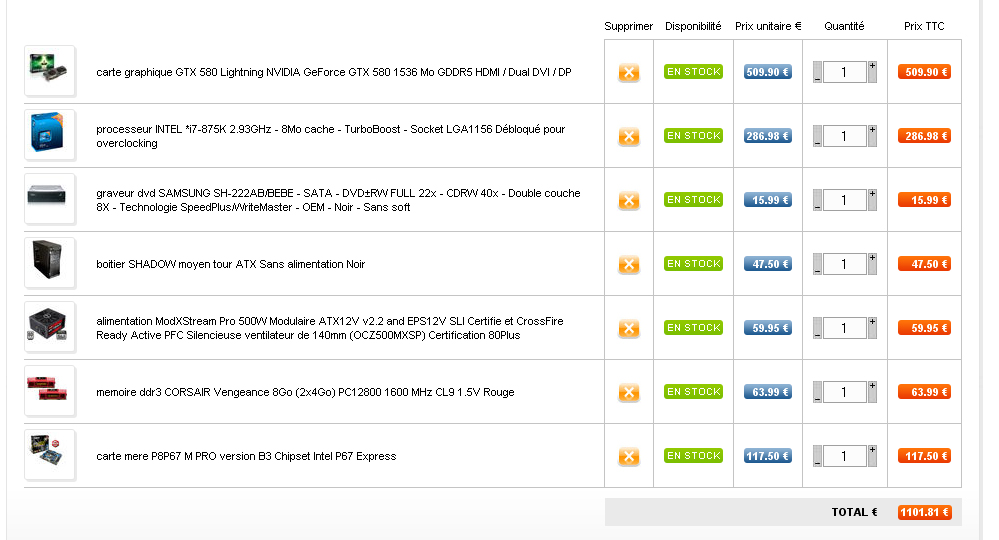Increase quantity of CORSAIR Vengeance memory
Viewport: 999px width, 540px height.
click(872, 386)
